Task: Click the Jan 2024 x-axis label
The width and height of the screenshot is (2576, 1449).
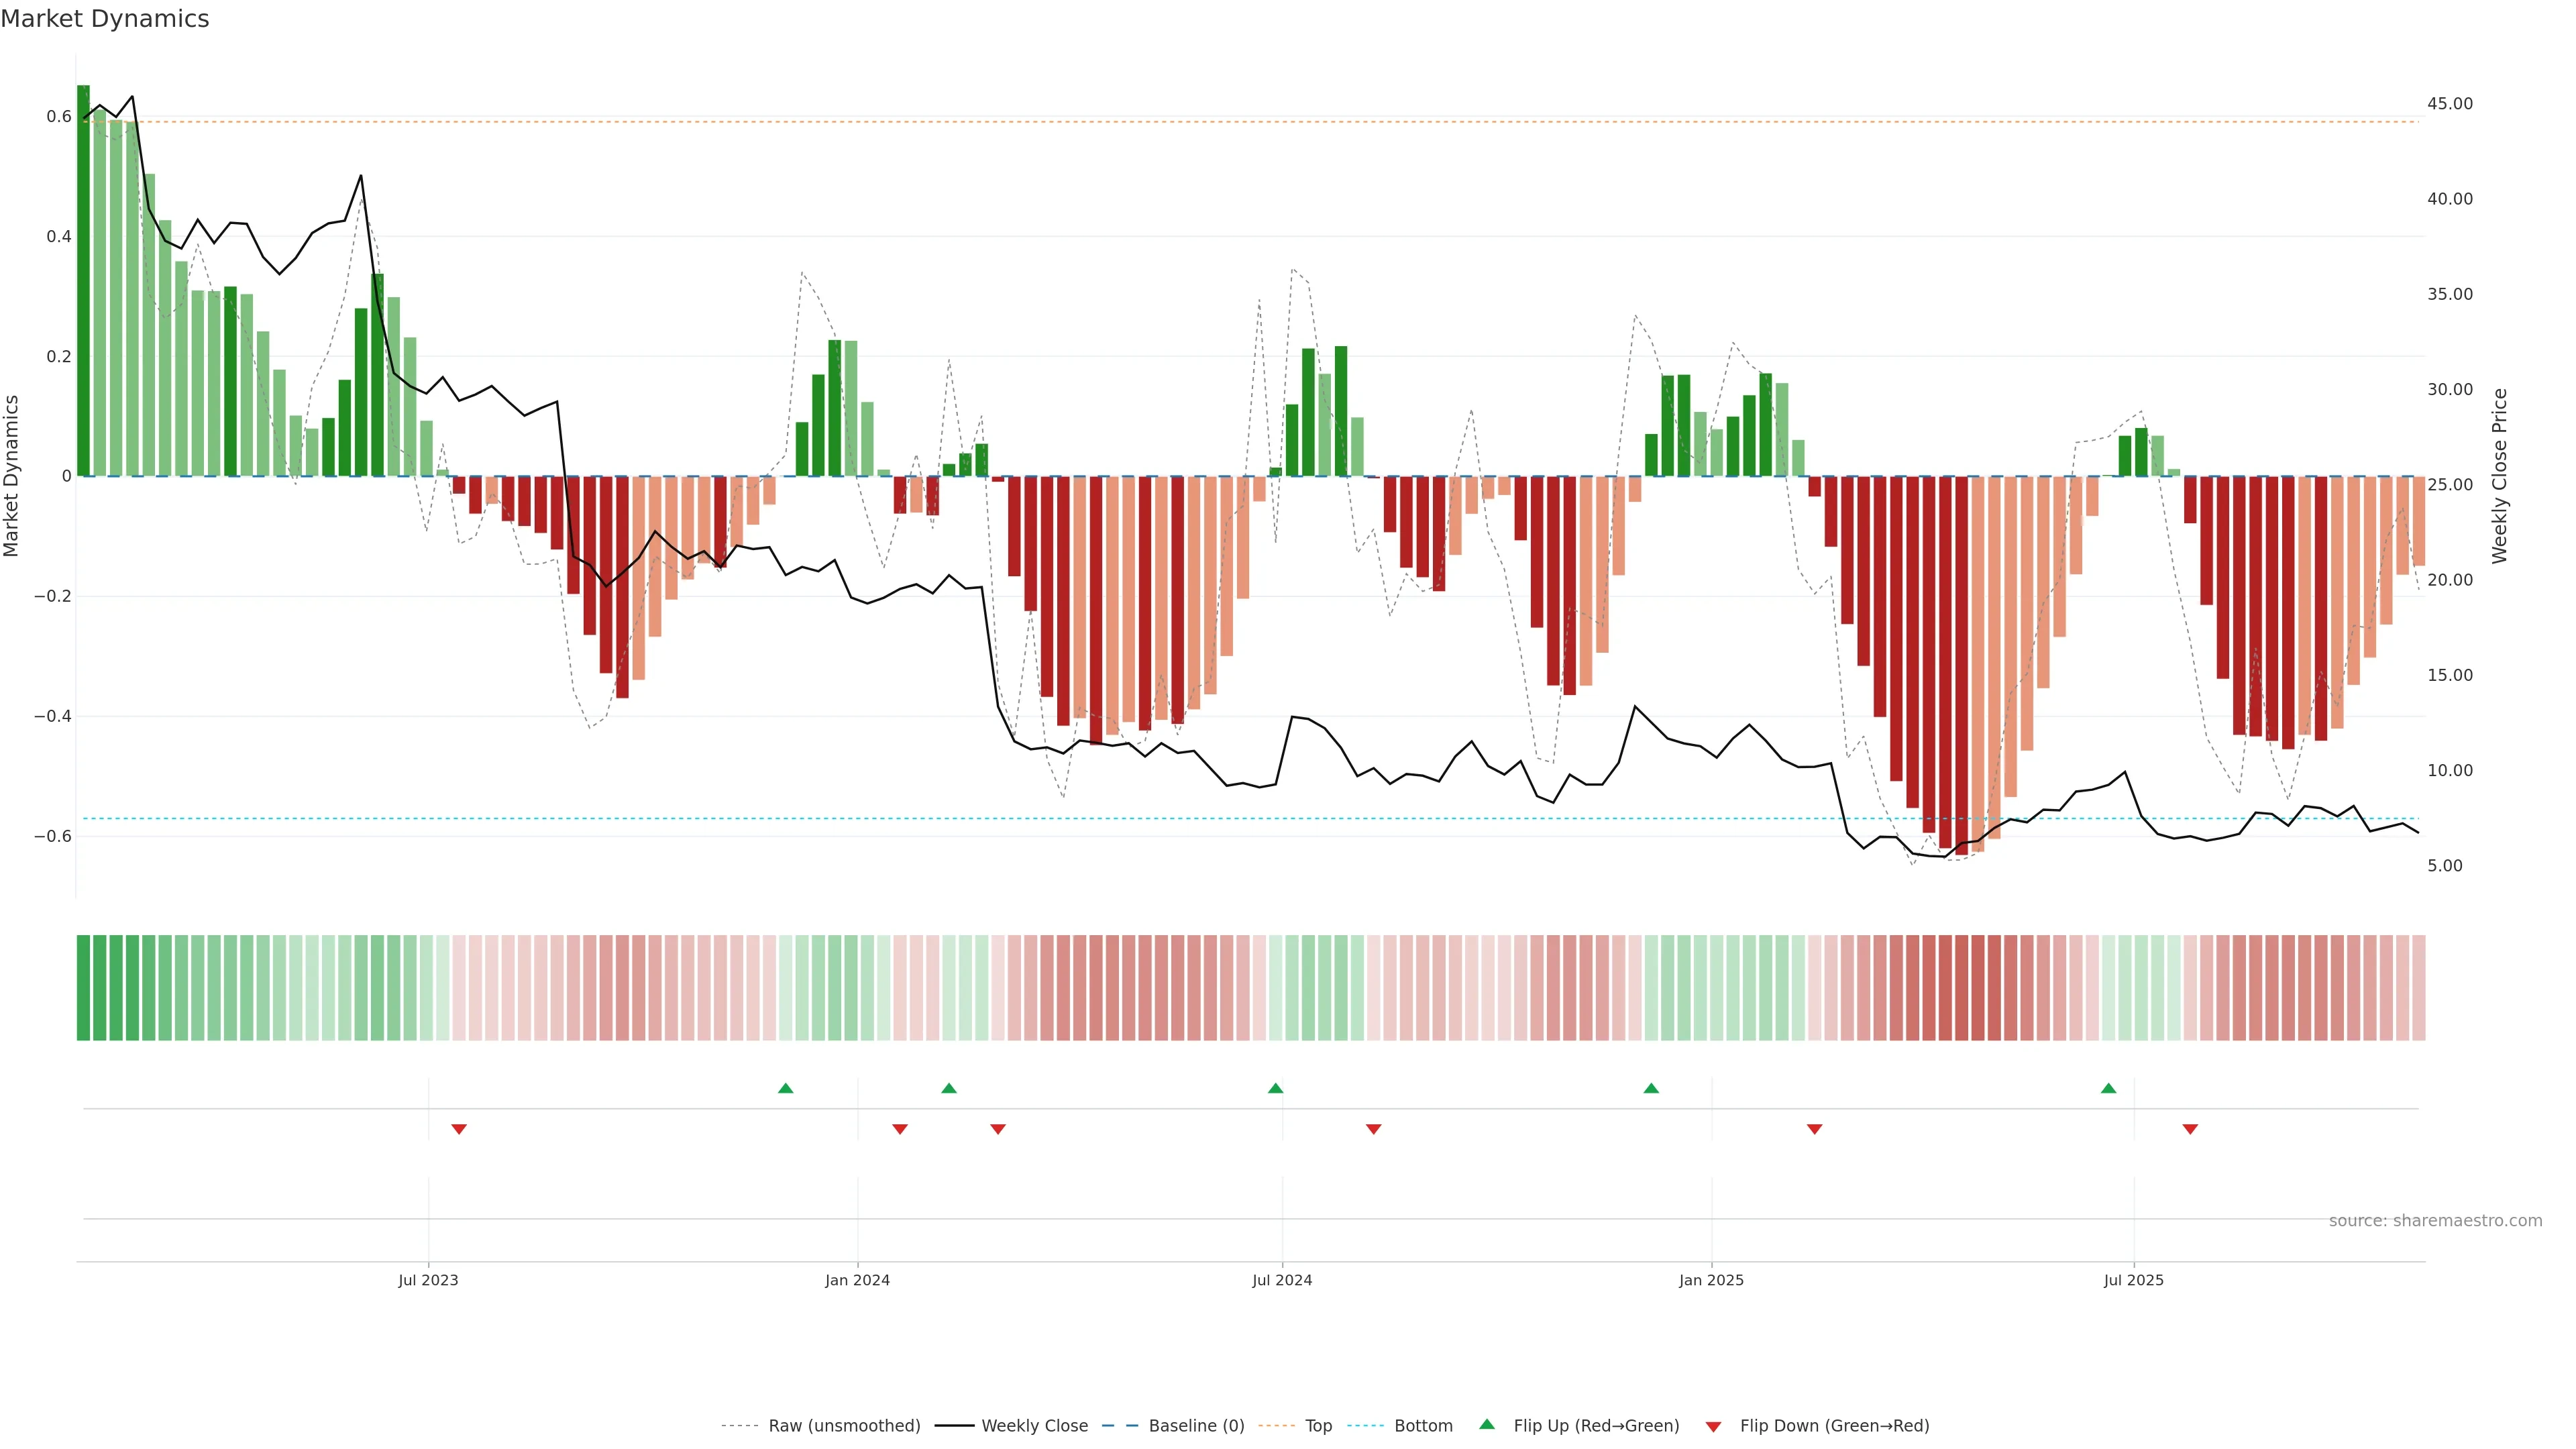Action: pyautogui.click(x=857, y=1280)
